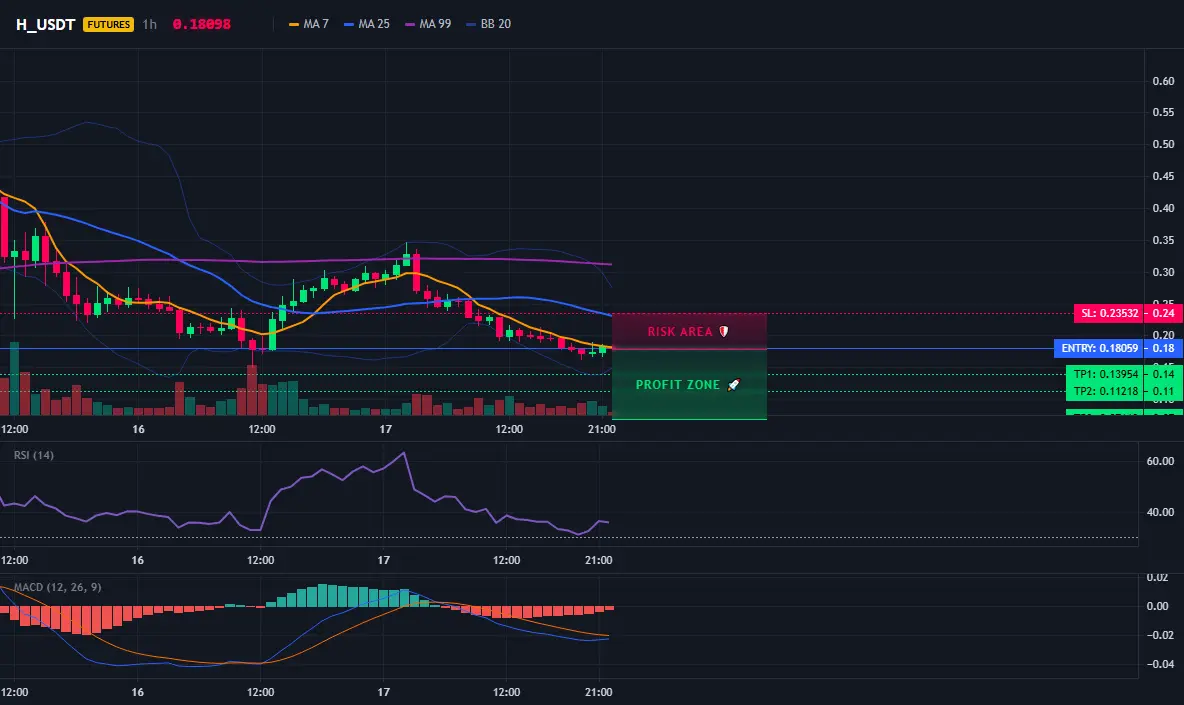Click the H_USDT symbol name
This screenshot has height=705, width=1184.
click(x=45, y=24)
